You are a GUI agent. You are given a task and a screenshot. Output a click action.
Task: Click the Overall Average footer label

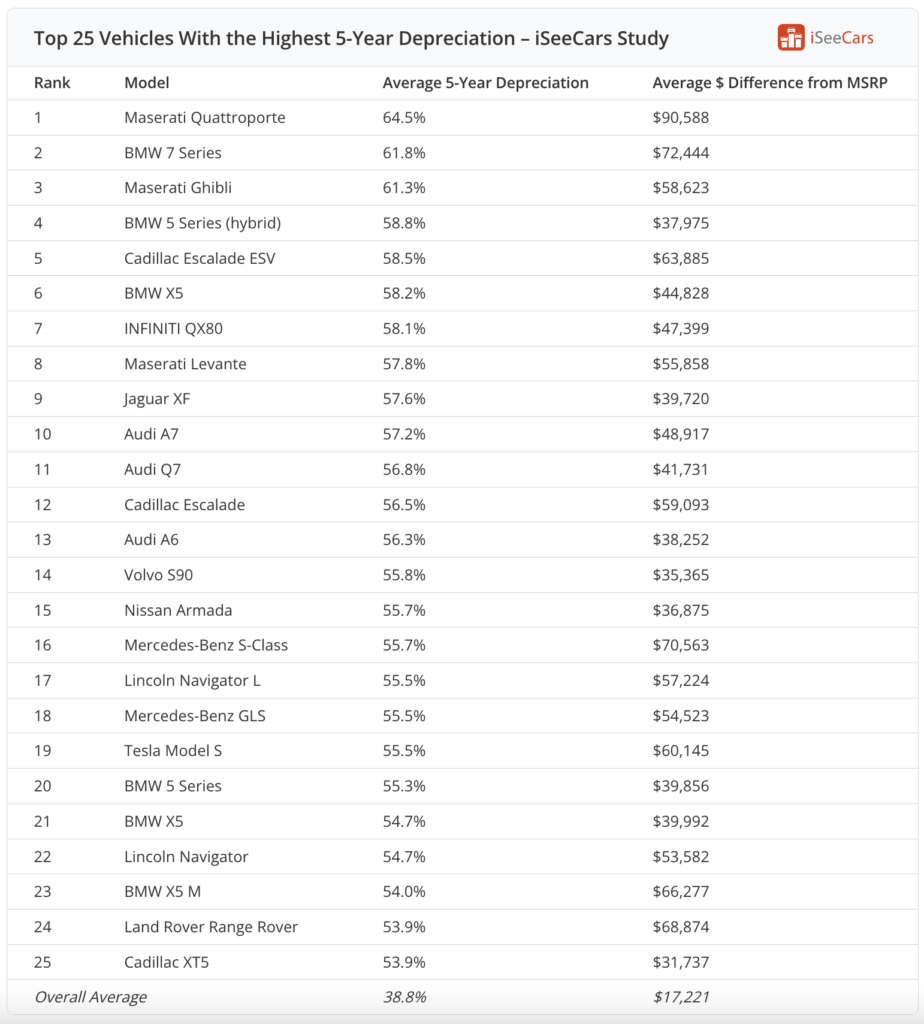click(x=90, y=997)
